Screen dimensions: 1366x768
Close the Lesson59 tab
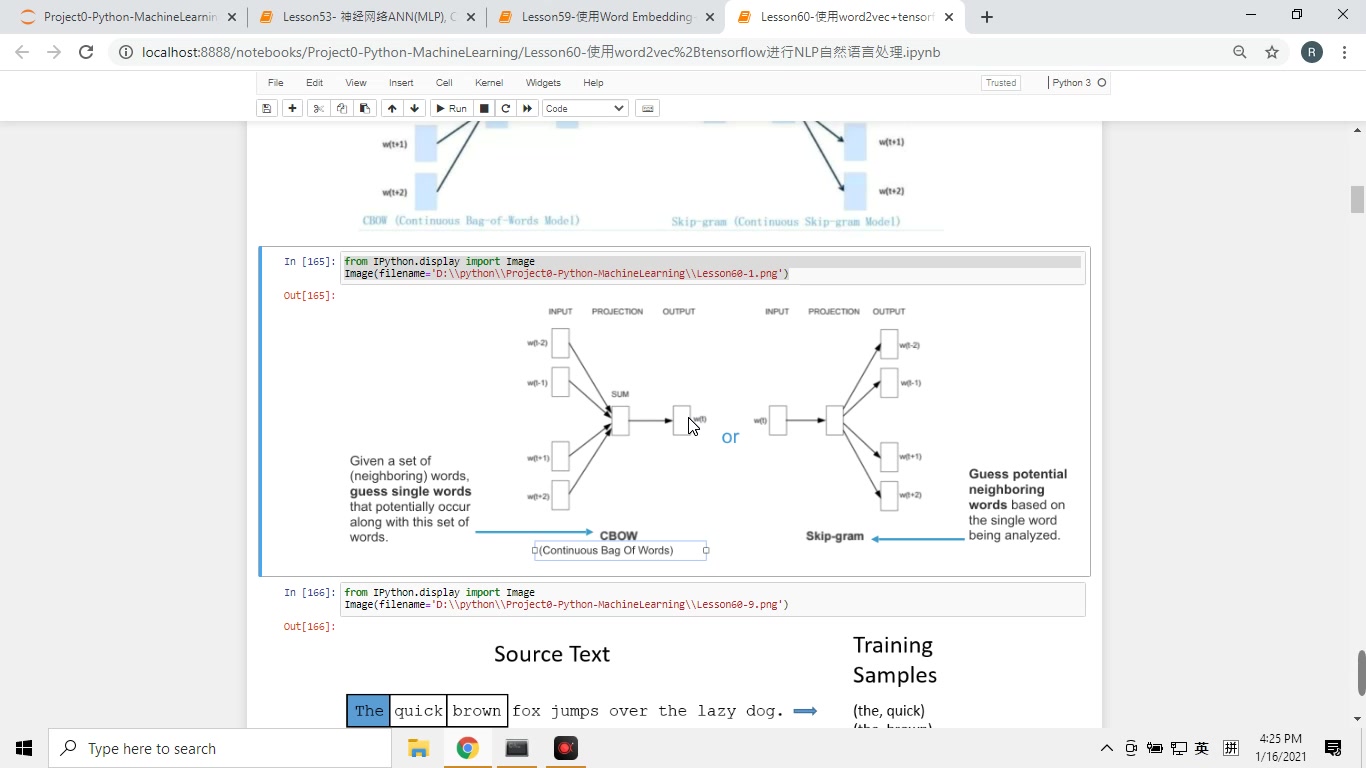(709, 17)
